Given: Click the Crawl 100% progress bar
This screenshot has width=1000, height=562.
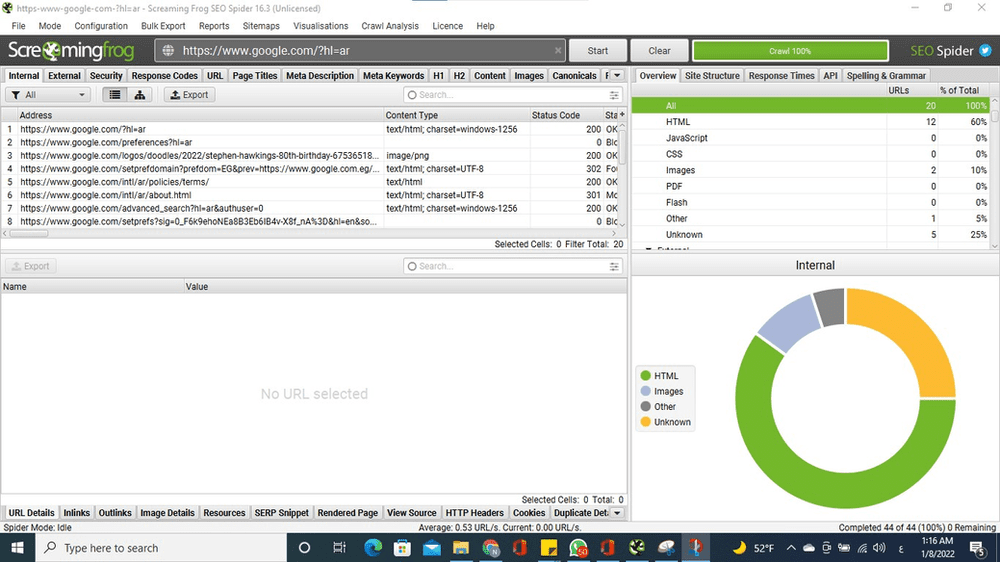Looking at the screenshot, I should click(x=790, y=50).
